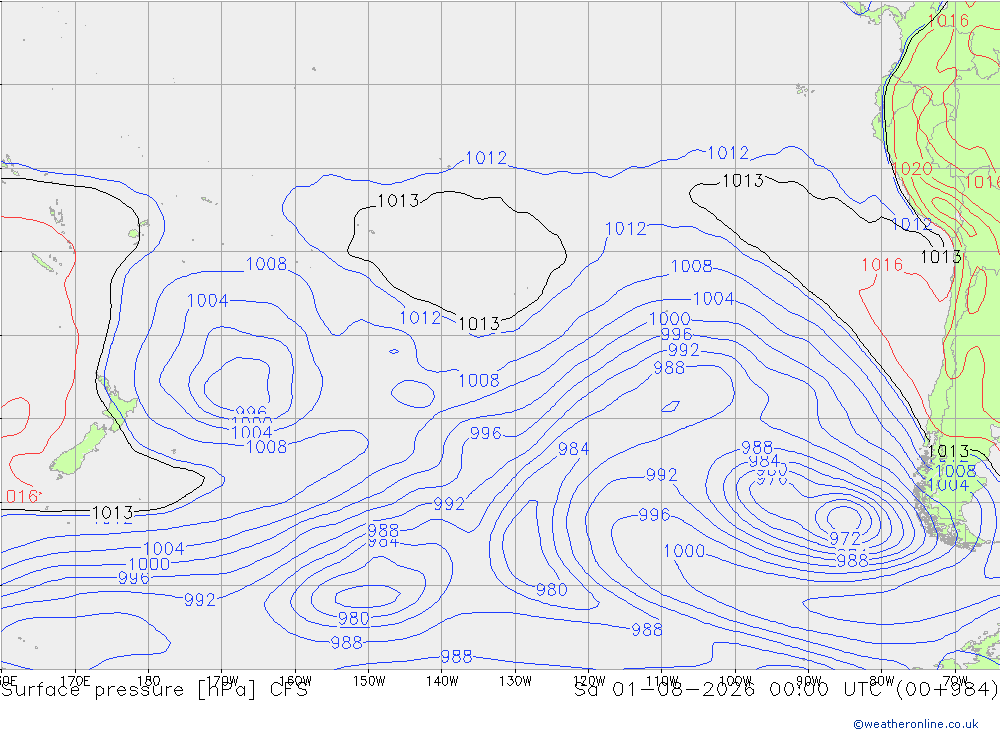Click the 992 label at left bottom

[200, 600]
